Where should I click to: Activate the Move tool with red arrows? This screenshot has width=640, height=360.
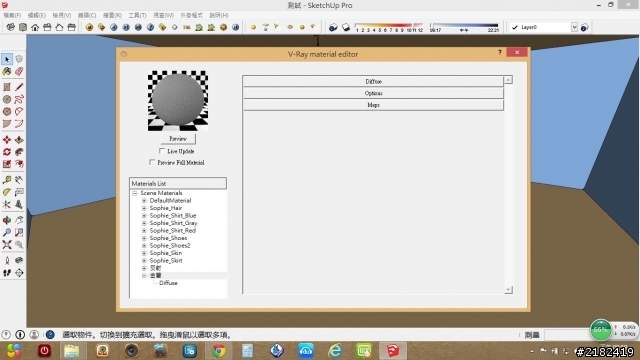click(x=7, y=140)
